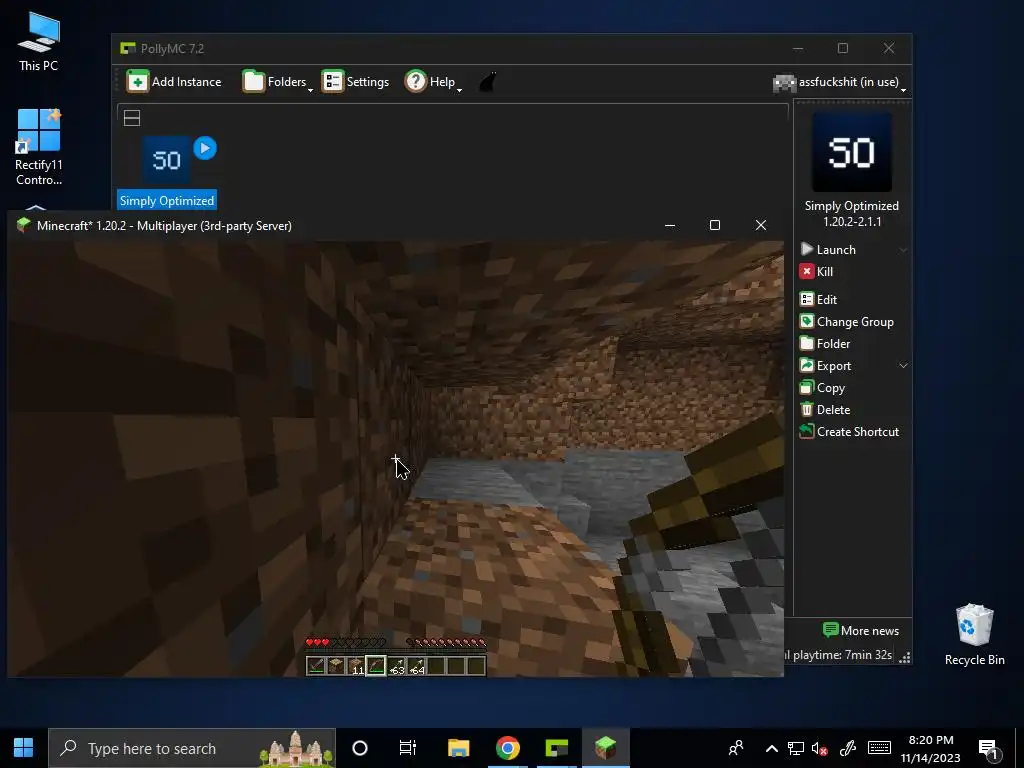Open the instance Folder
The height and width of the screenshot is (768, 1024).
tap(825, 344)
